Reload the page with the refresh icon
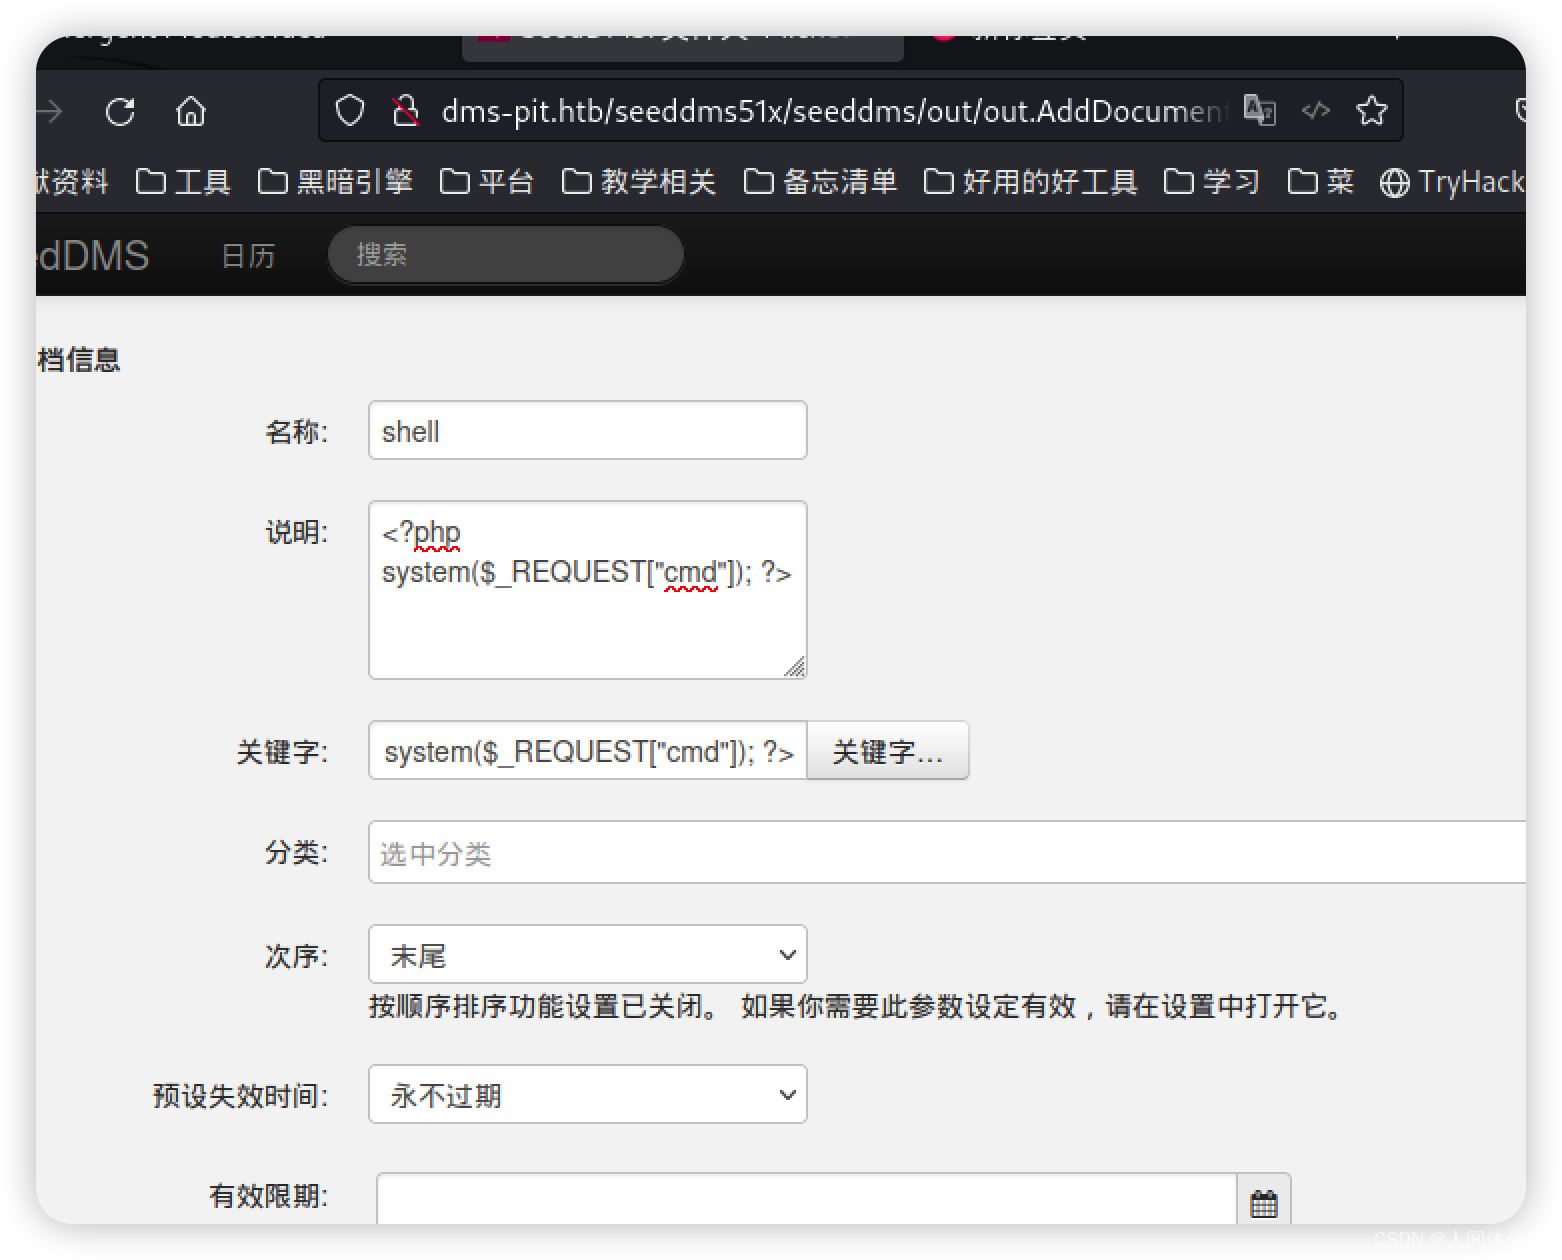 point(121,111)
